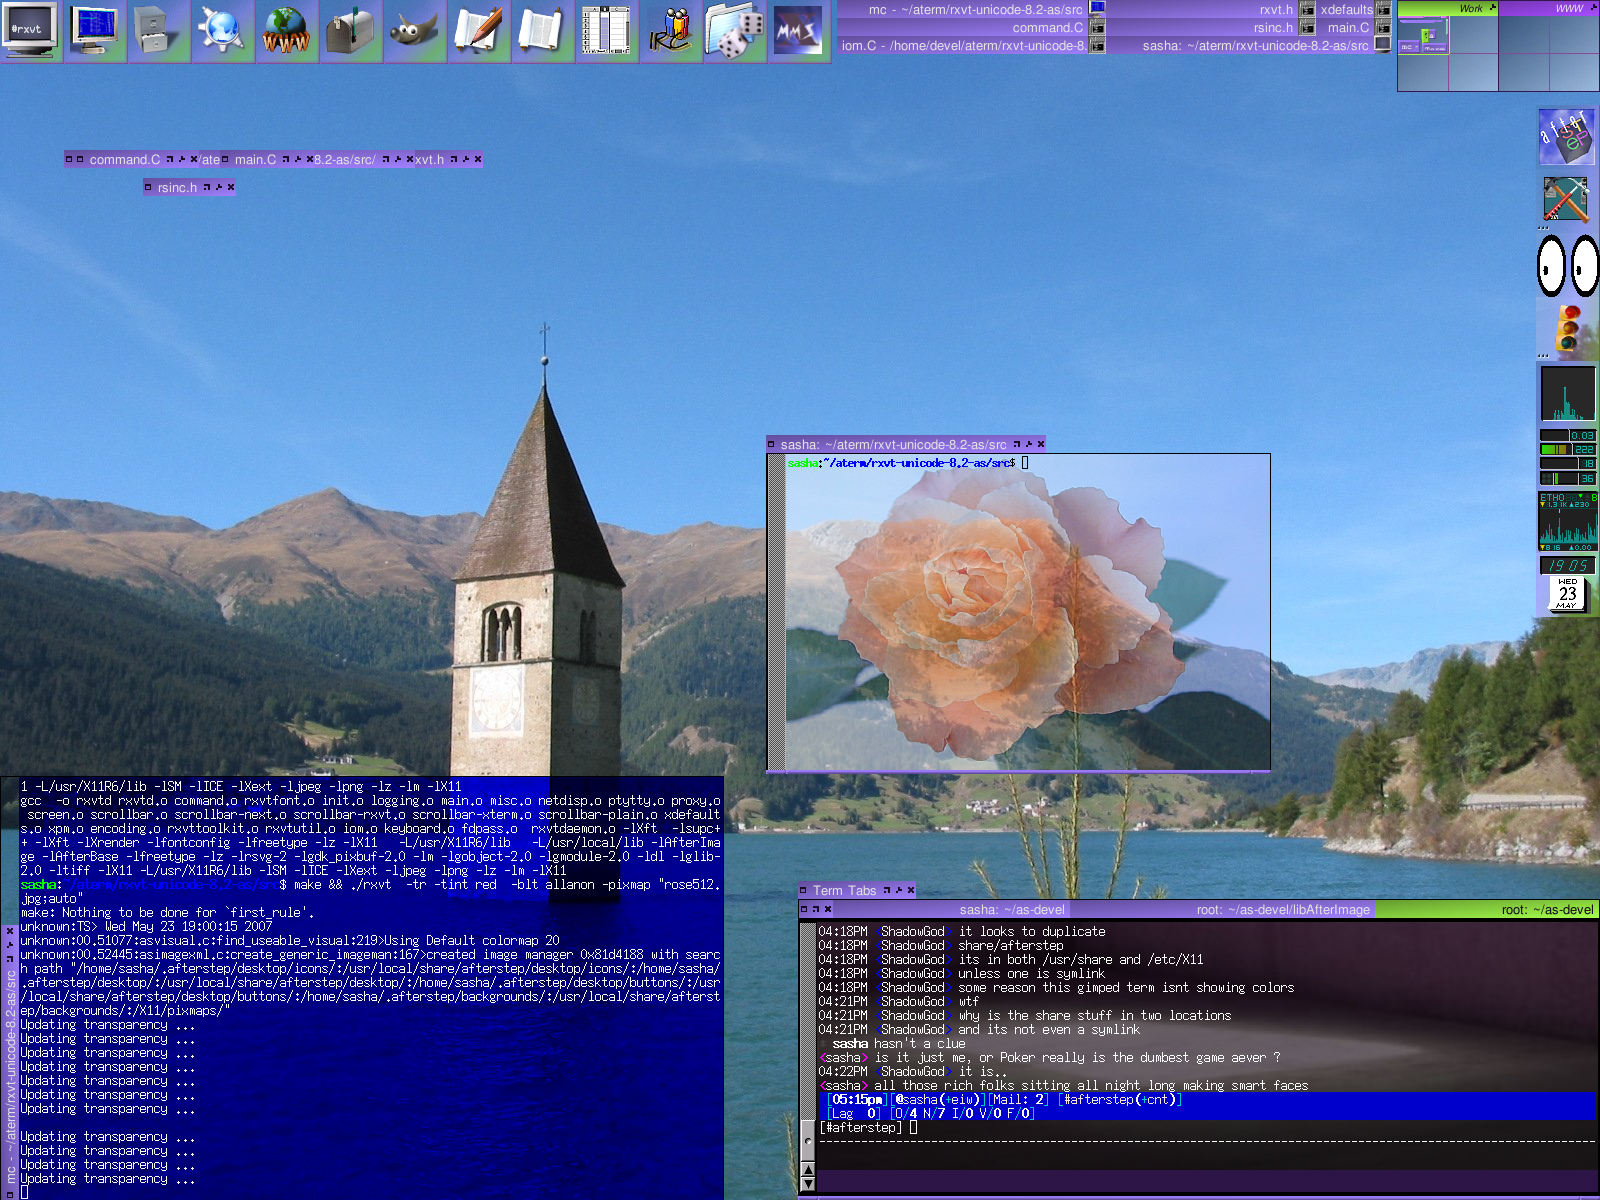Toggle the pin button on the rsinc.h titlebar
Image resolution: width=1600 pixels, height=1200 pixels.
pyautogui.click(x=219, y=187)
